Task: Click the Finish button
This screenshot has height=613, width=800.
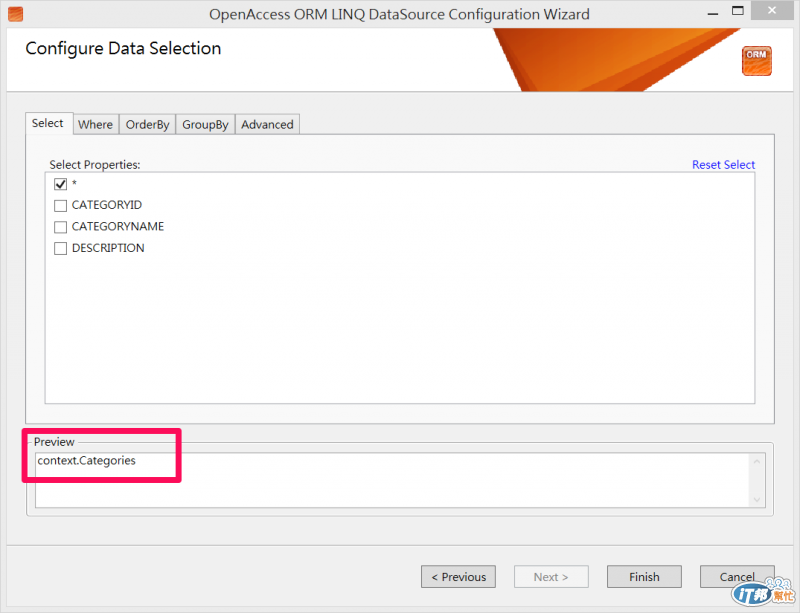Action: (x=644, y=577)
